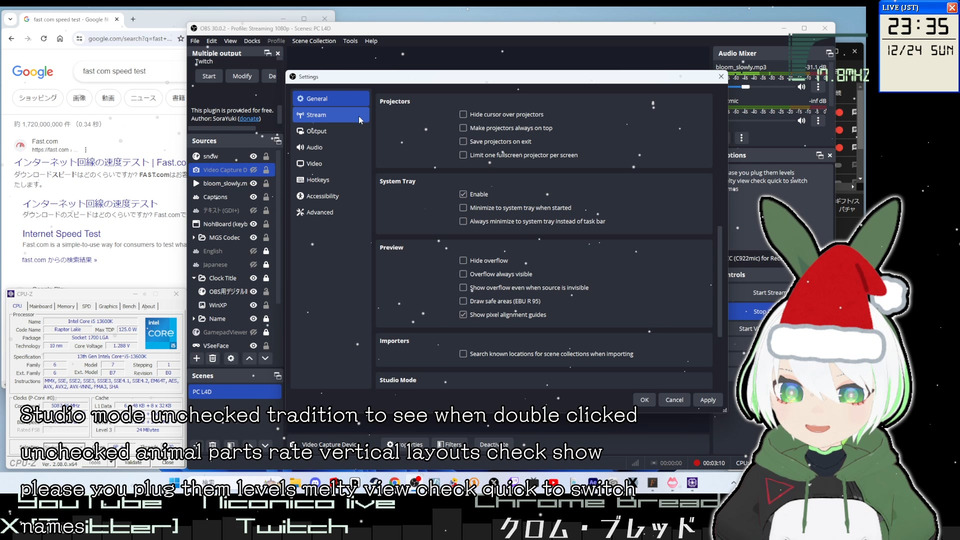Click Google search box in Chrome

pyautogui.click(x=129, y=71)
